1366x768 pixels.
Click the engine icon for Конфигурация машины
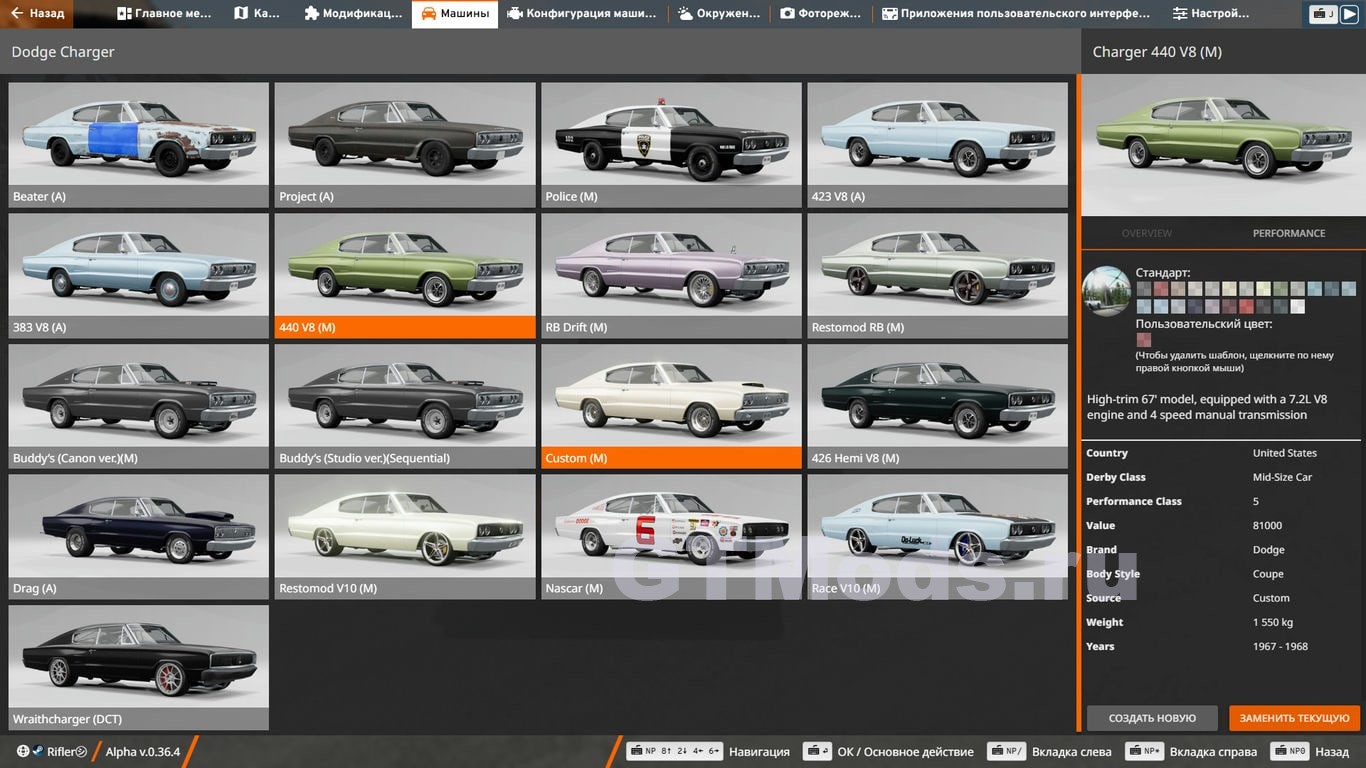(x=514, y=14)
